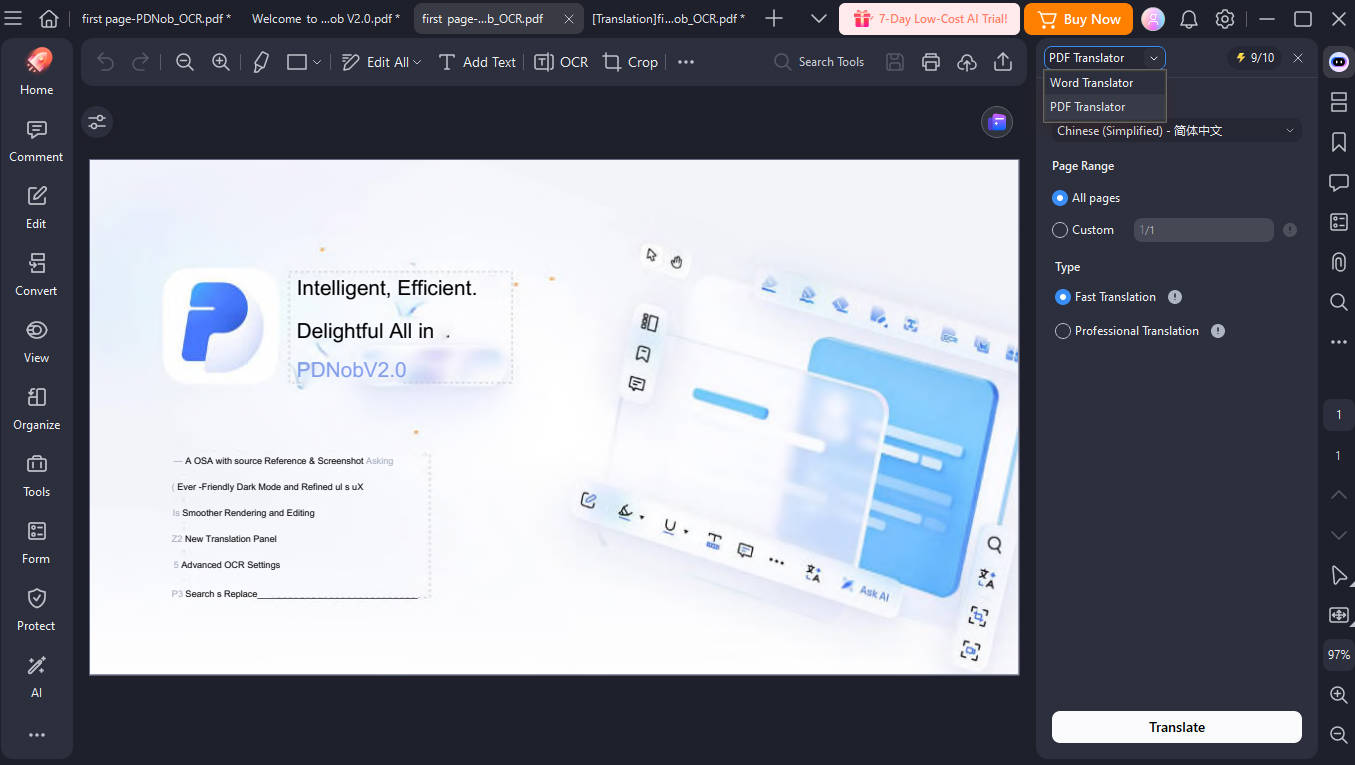
Task: Open the Home panel in left sidebar
Action: tap(36, 72)
